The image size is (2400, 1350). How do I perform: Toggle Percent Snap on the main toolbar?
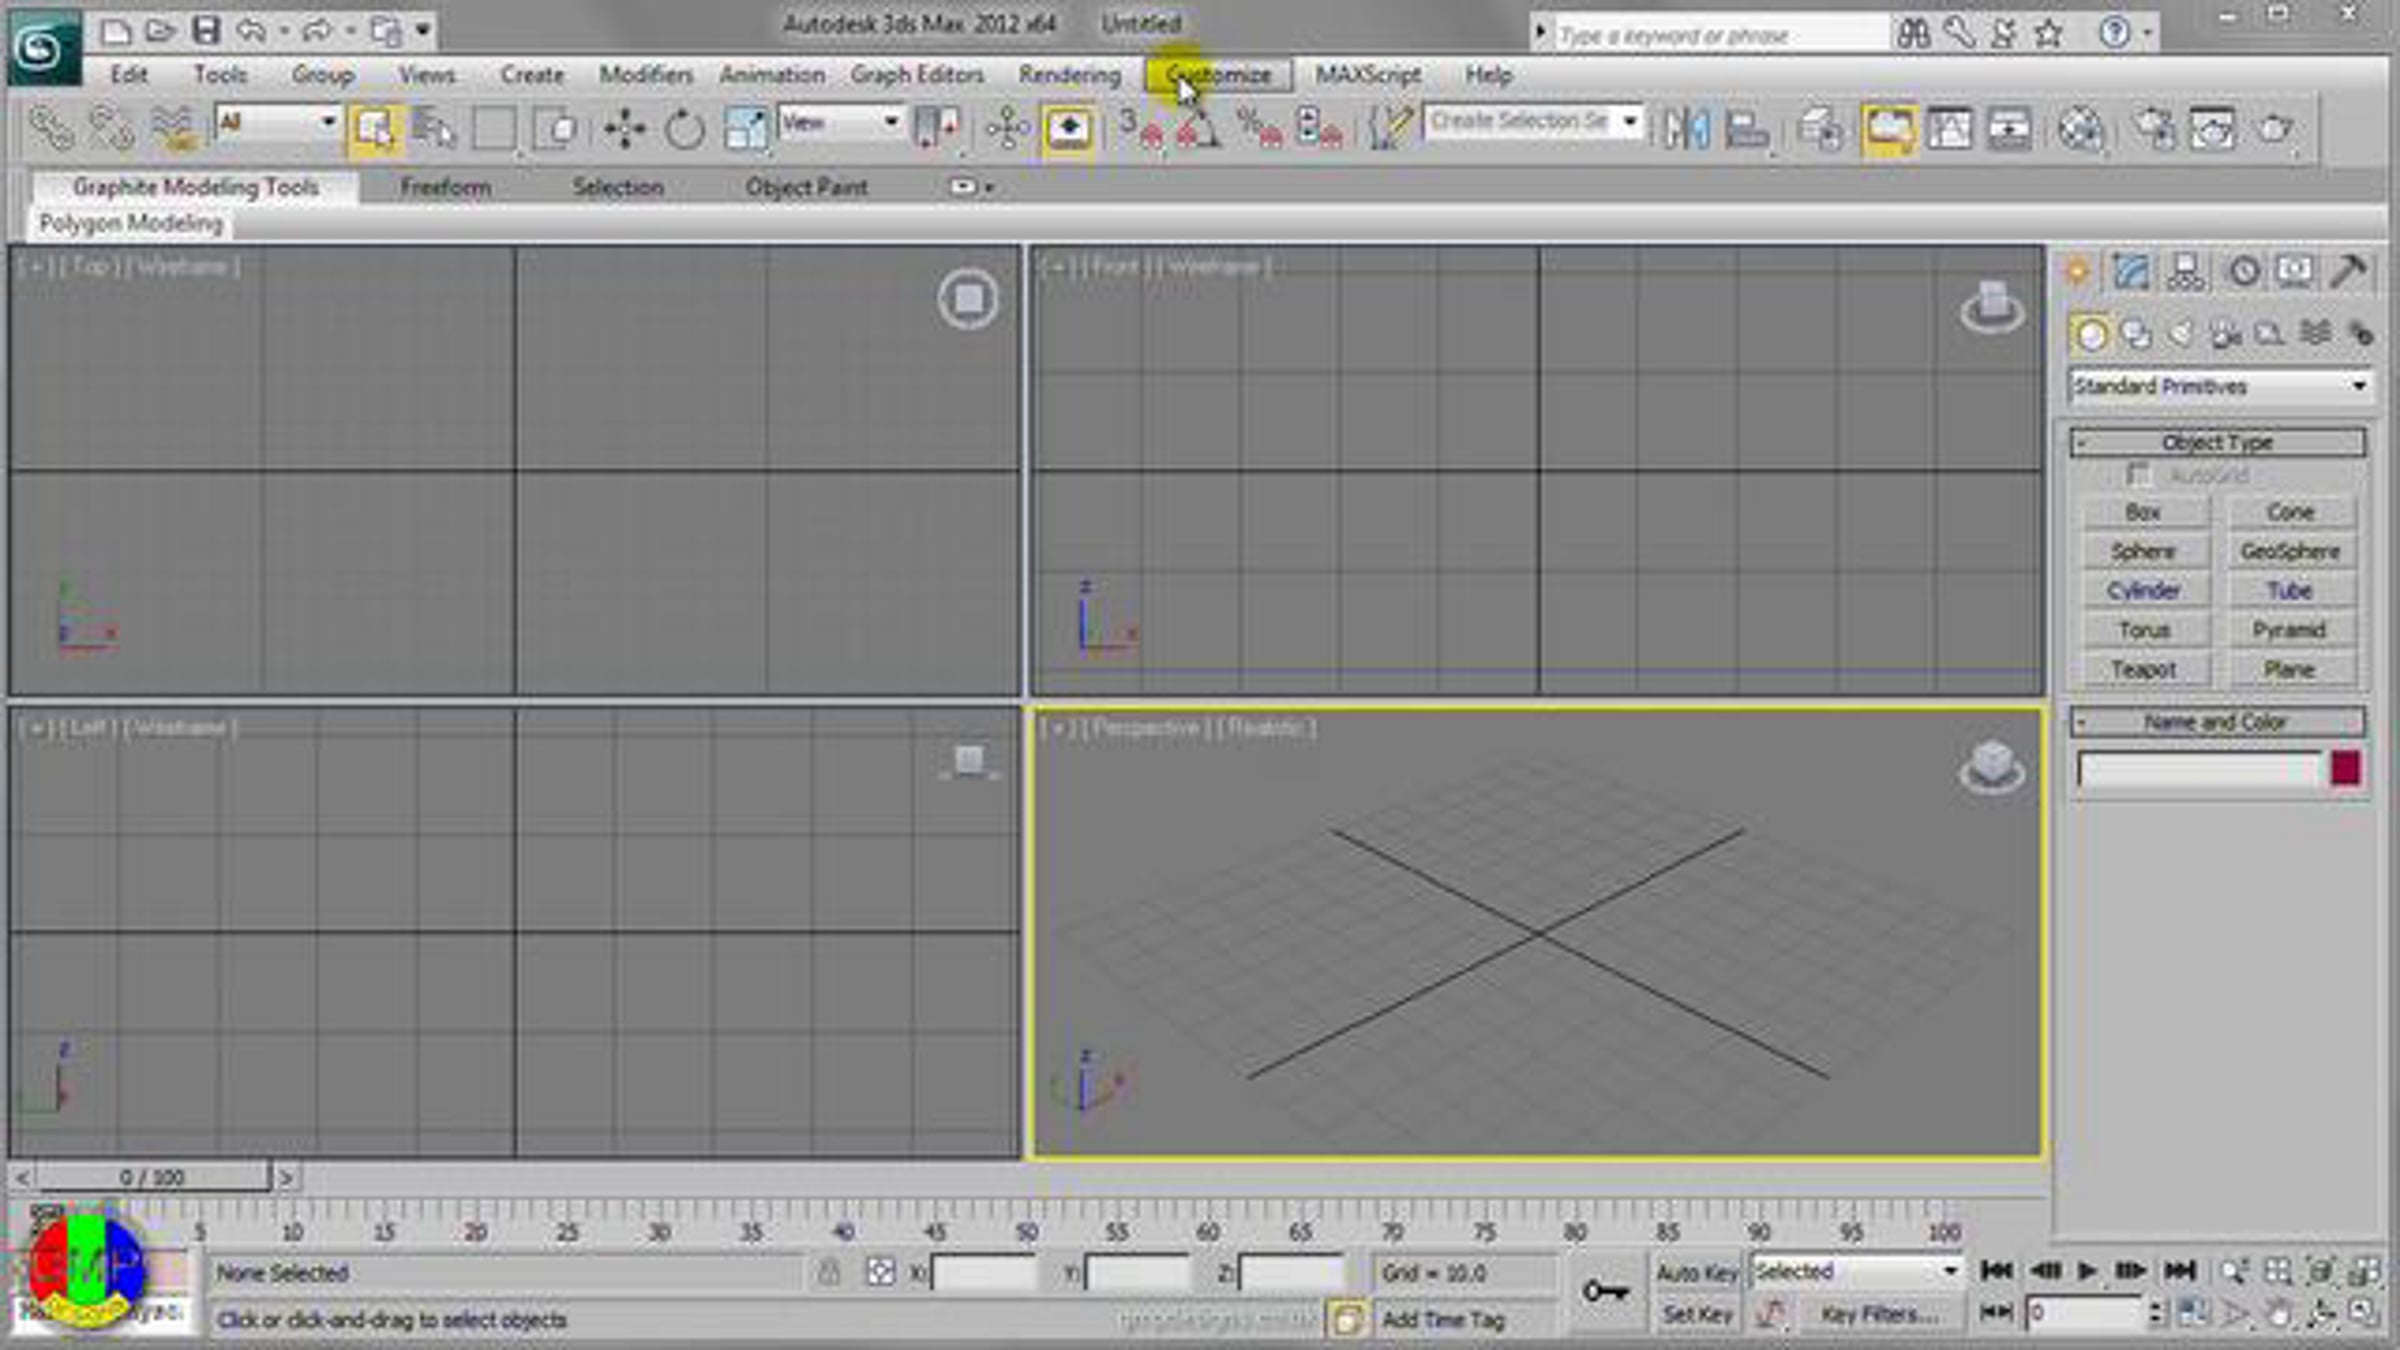pos(1258,129)
